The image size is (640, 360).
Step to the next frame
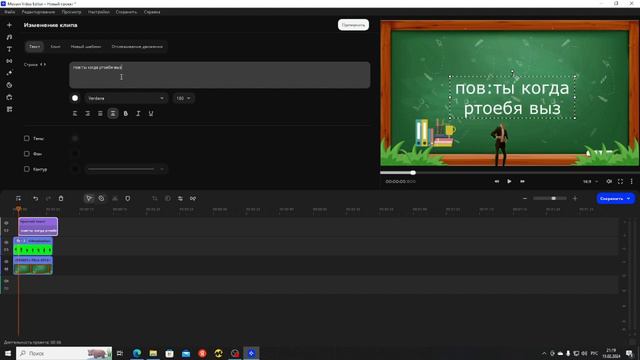point(522,181)
